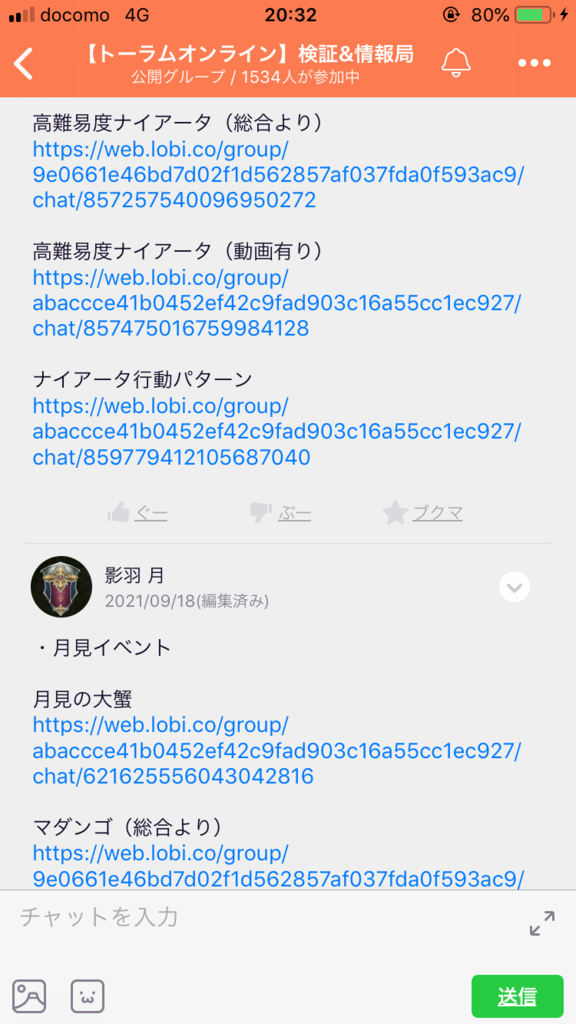Bookmark the post with ブクマ star
Viewport: 576px width, 1024px height.
(423, 514)
